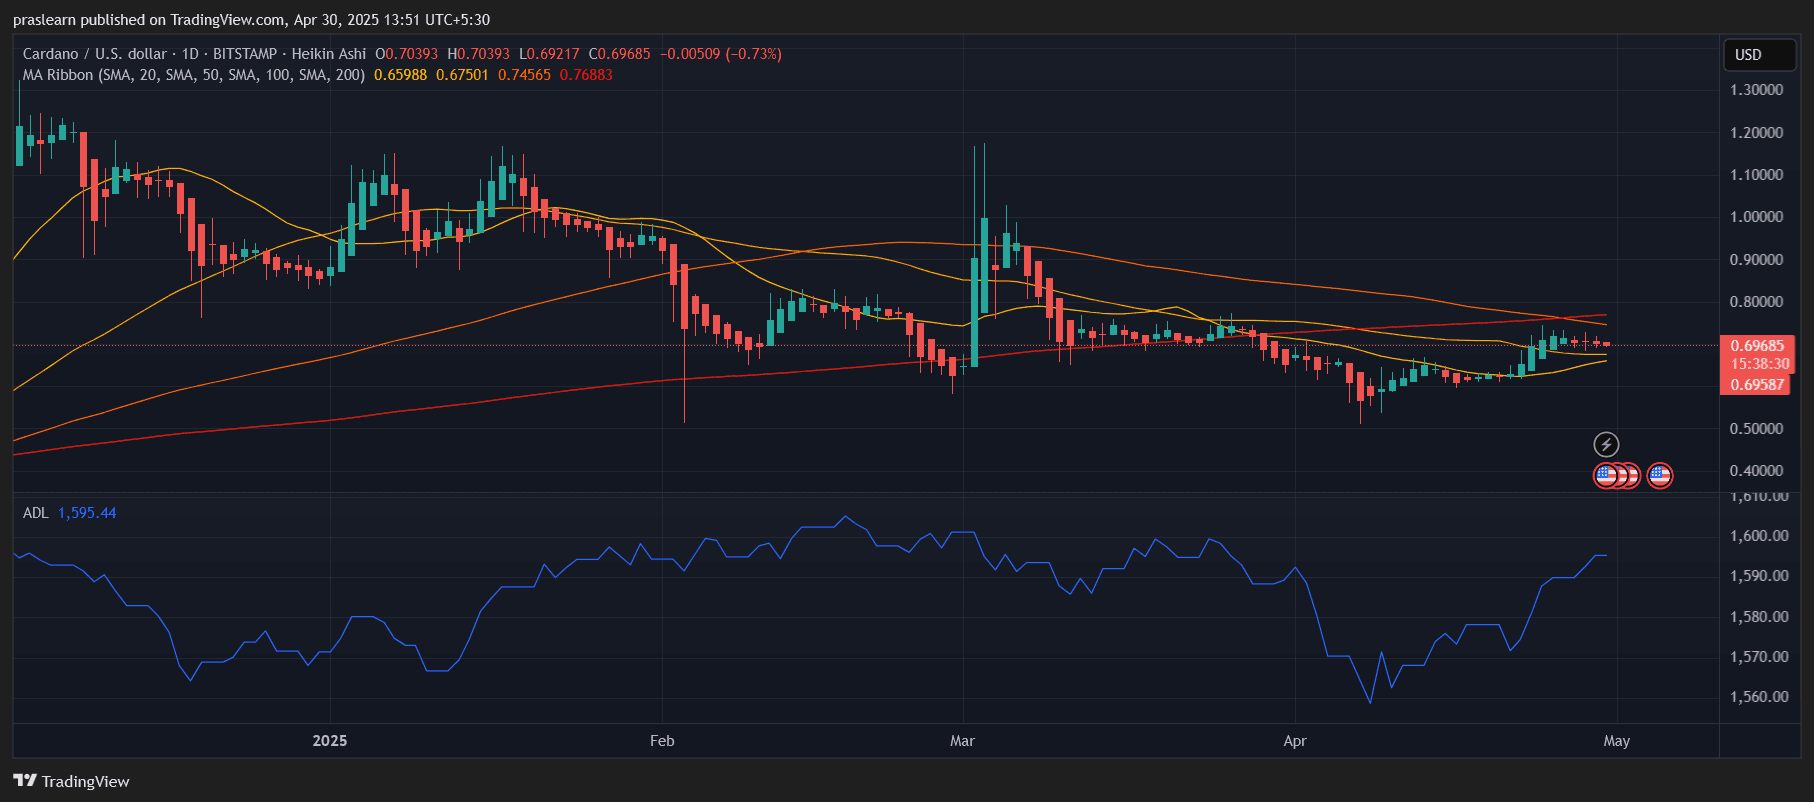Image resolution: width=1814 pixels, height=802 pixels.
Task: Open the standalone US flag economic event
Action: pyautogui.click(x=1659, y=476)
